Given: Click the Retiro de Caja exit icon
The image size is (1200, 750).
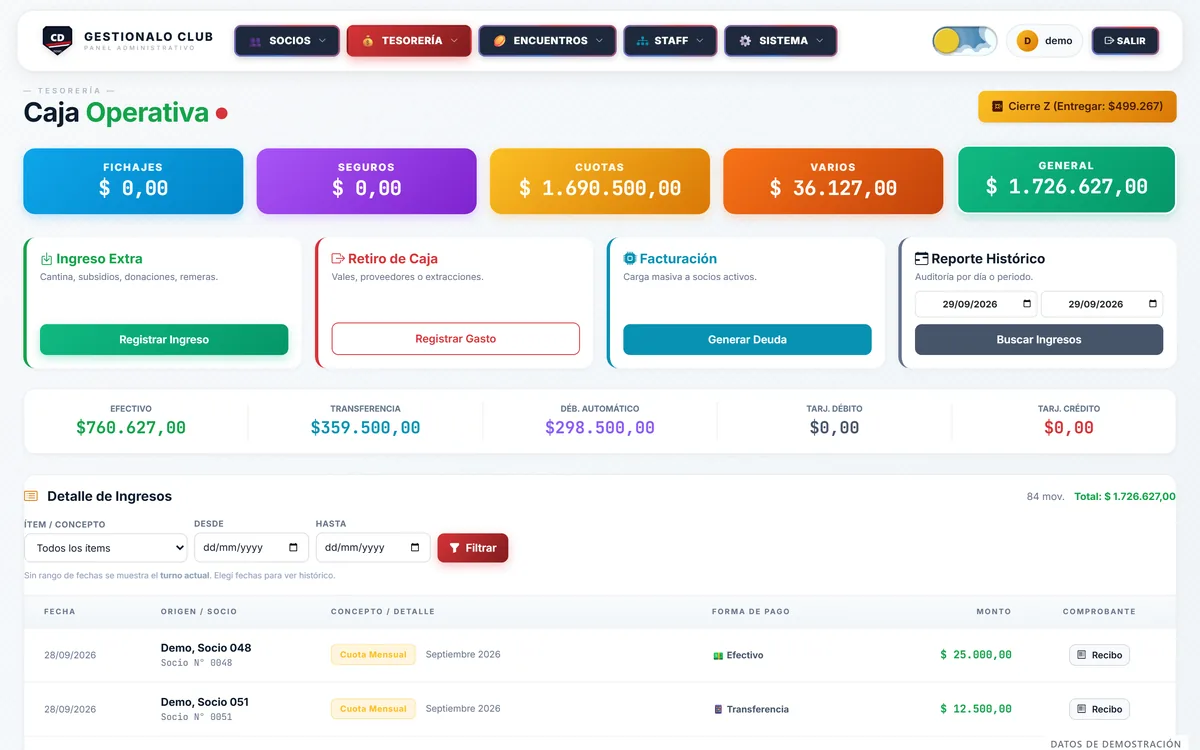Looking at the screenshot, I should 338,258.
